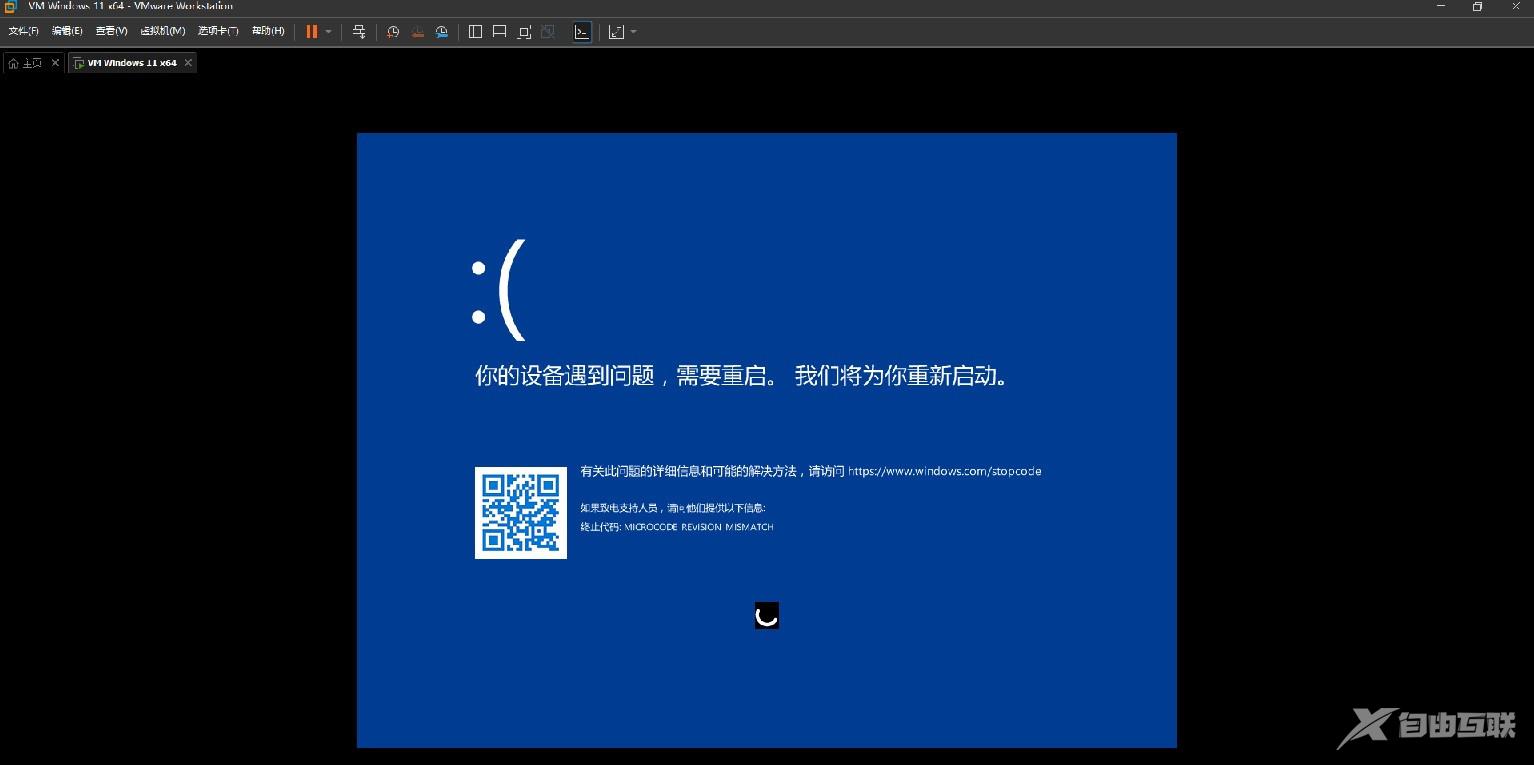Click the https://www.windows.com/stopcode link text
The image size is (1534, 765).
(945, 471)
